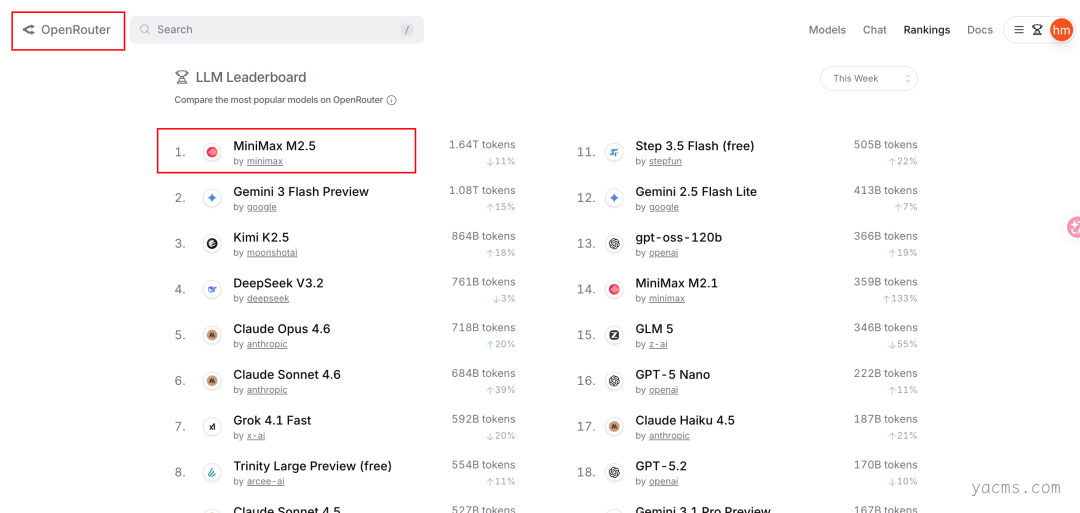
Task: Click the Step 3.5 Flash icon
Action: [x=614, y=152]
